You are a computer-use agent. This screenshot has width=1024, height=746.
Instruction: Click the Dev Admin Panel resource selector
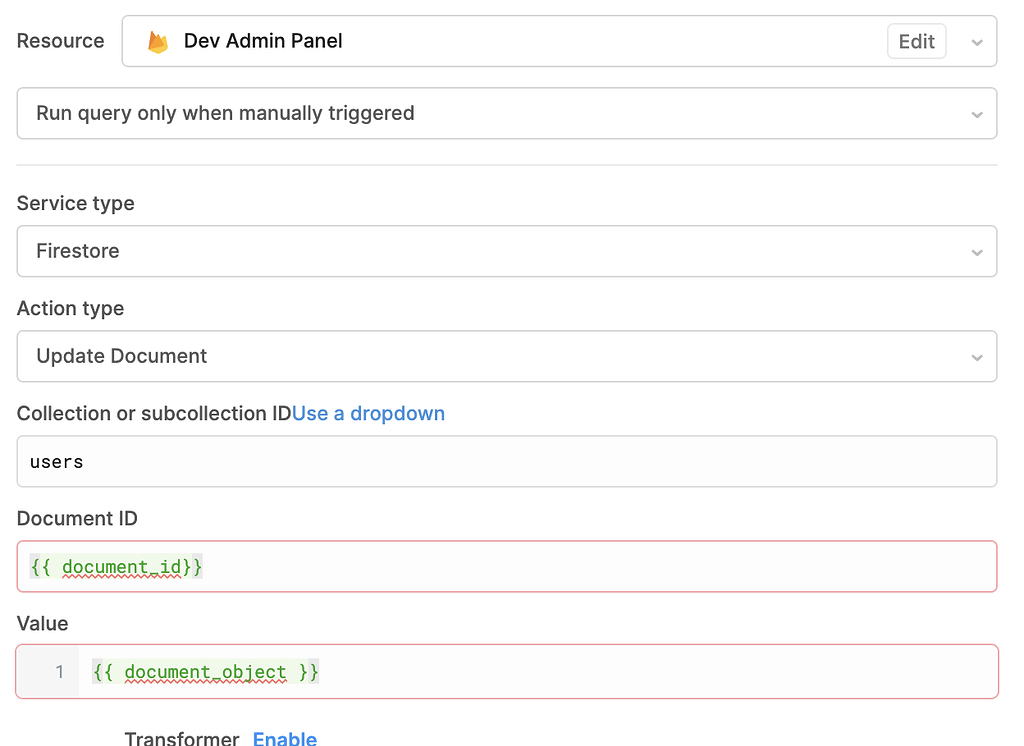[400, 41]
